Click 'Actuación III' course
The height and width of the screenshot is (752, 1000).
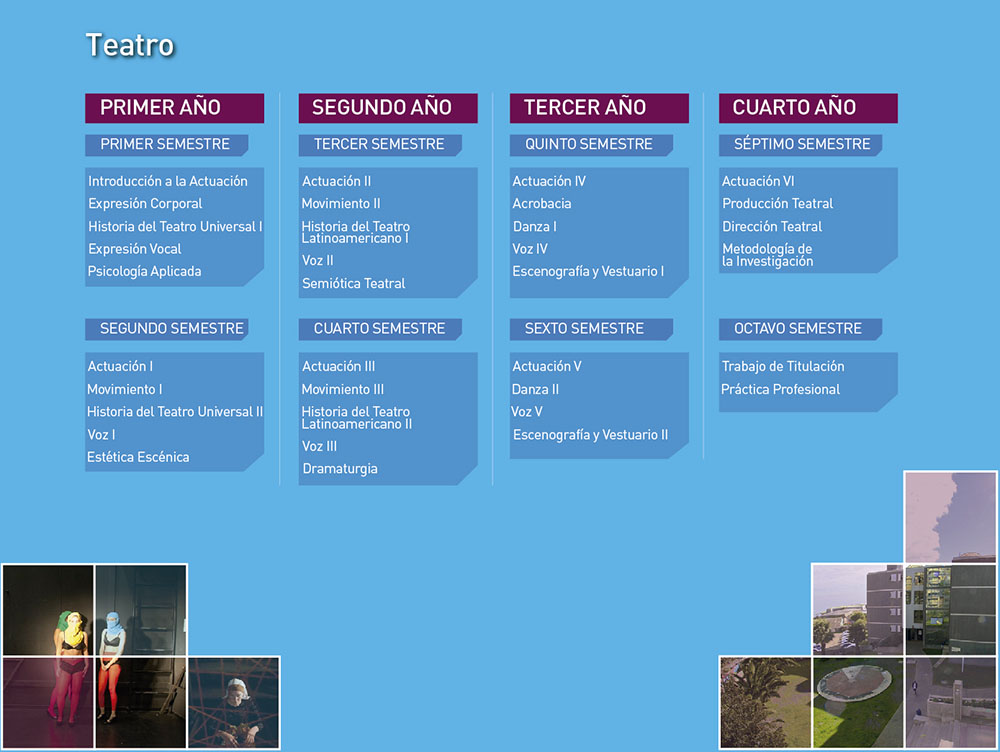click(x=339, y=367)
